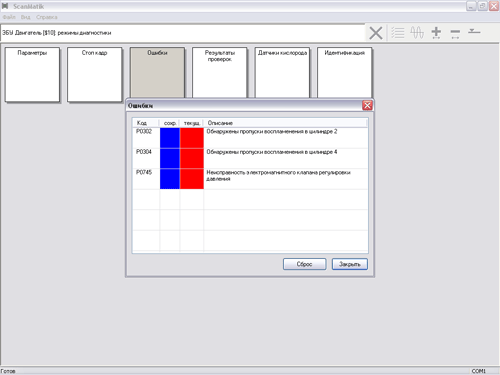Click the plus zoom icon in toolbar
The height and width of the screenshot is (375, 500).
click(436, 33)
